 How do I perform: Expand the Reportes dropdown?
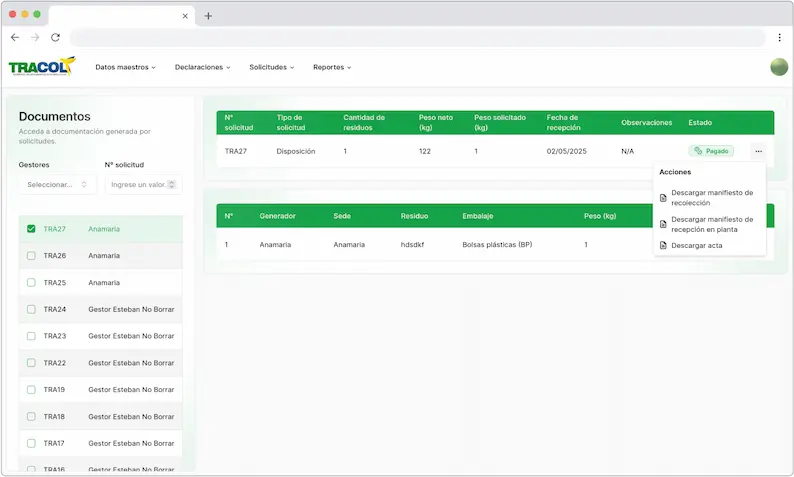click(x=331, y=67)
